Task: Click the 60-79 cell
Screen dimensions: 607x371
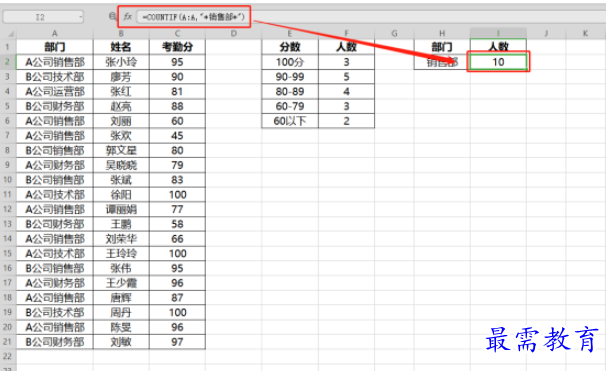Action: point(290,106)
